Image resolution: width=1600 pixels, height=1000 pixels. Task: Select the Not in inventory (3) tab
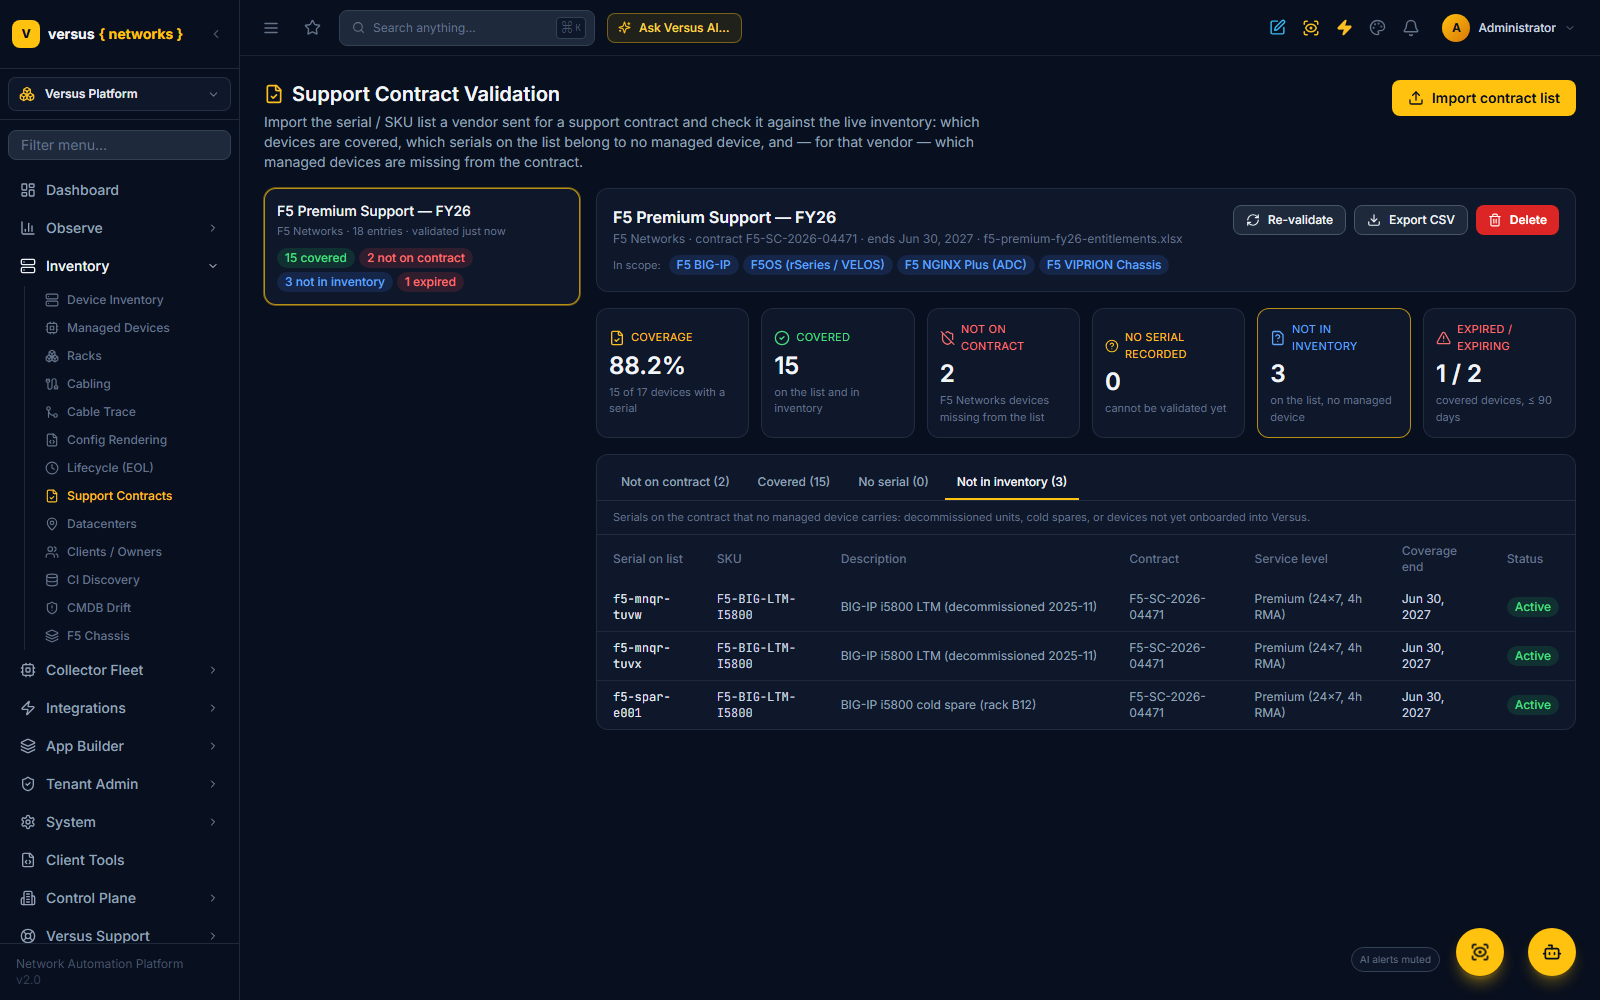point(1012,482)
